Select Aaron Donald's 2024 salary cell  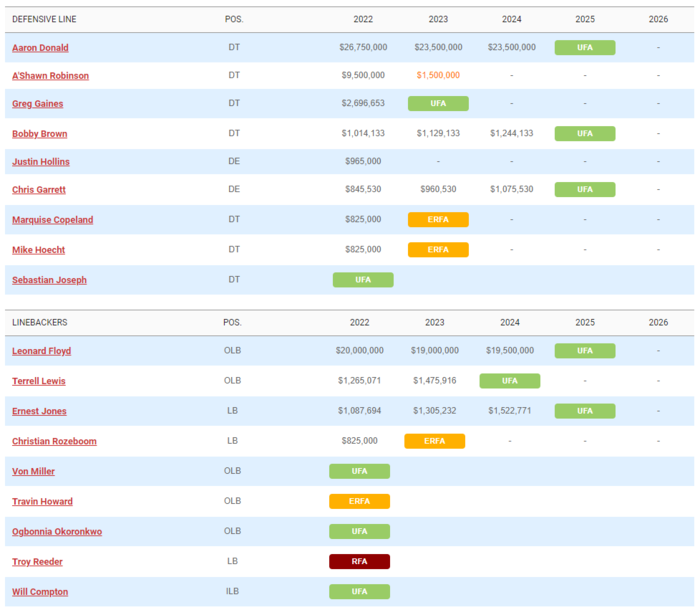pyautogui.click(x=512, y=47)
